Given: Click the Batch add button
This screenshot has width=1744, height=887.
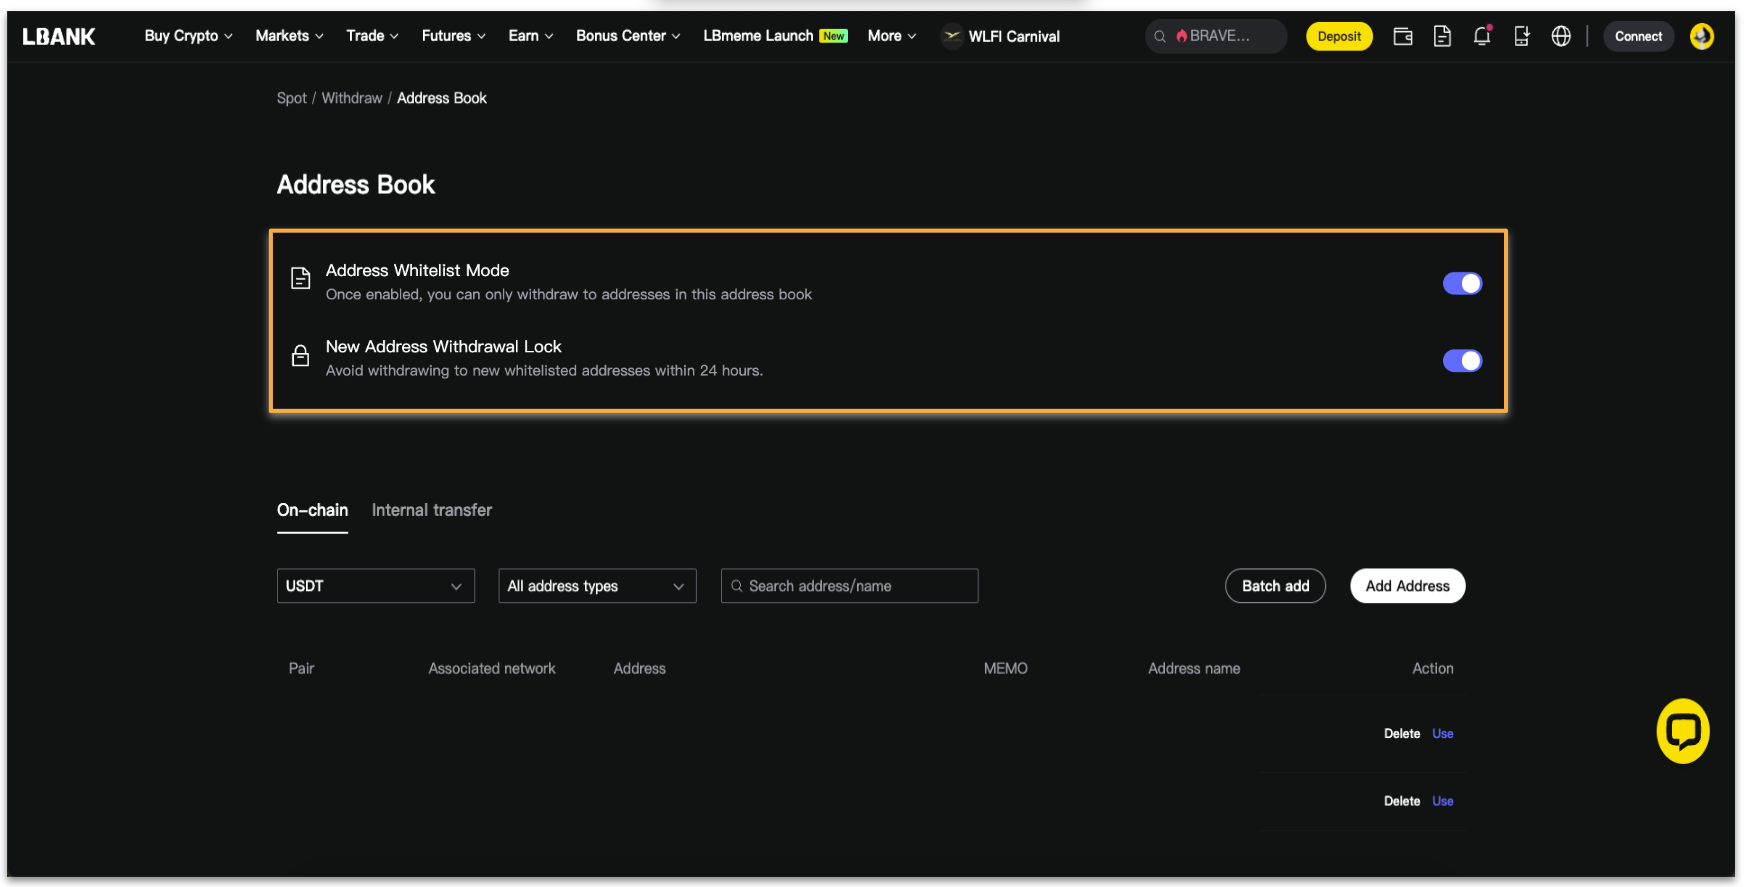Looking at the screenshot, I should tap(1275, 586).
